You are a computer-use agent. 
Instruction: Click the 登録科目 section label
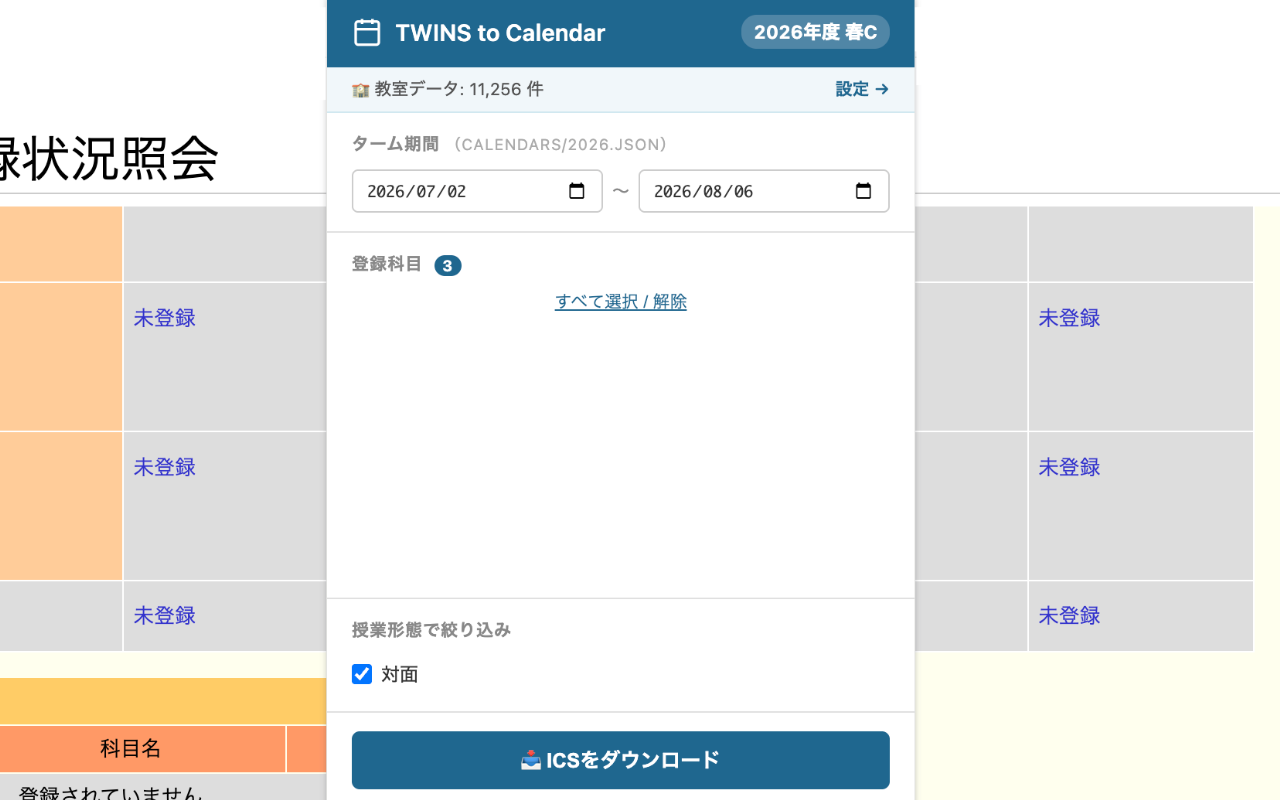(x=387, y=264)
